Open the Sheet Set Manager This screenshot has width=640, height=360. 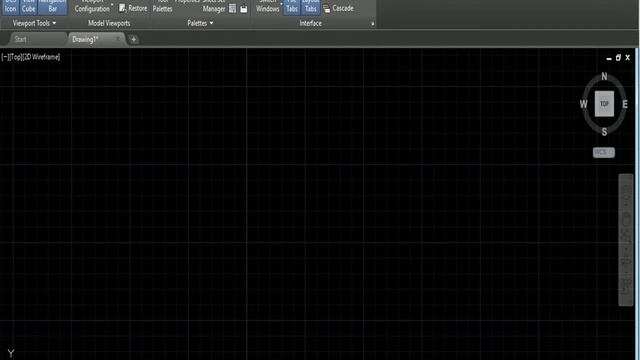pyautogui.click(x=214, y=7)
